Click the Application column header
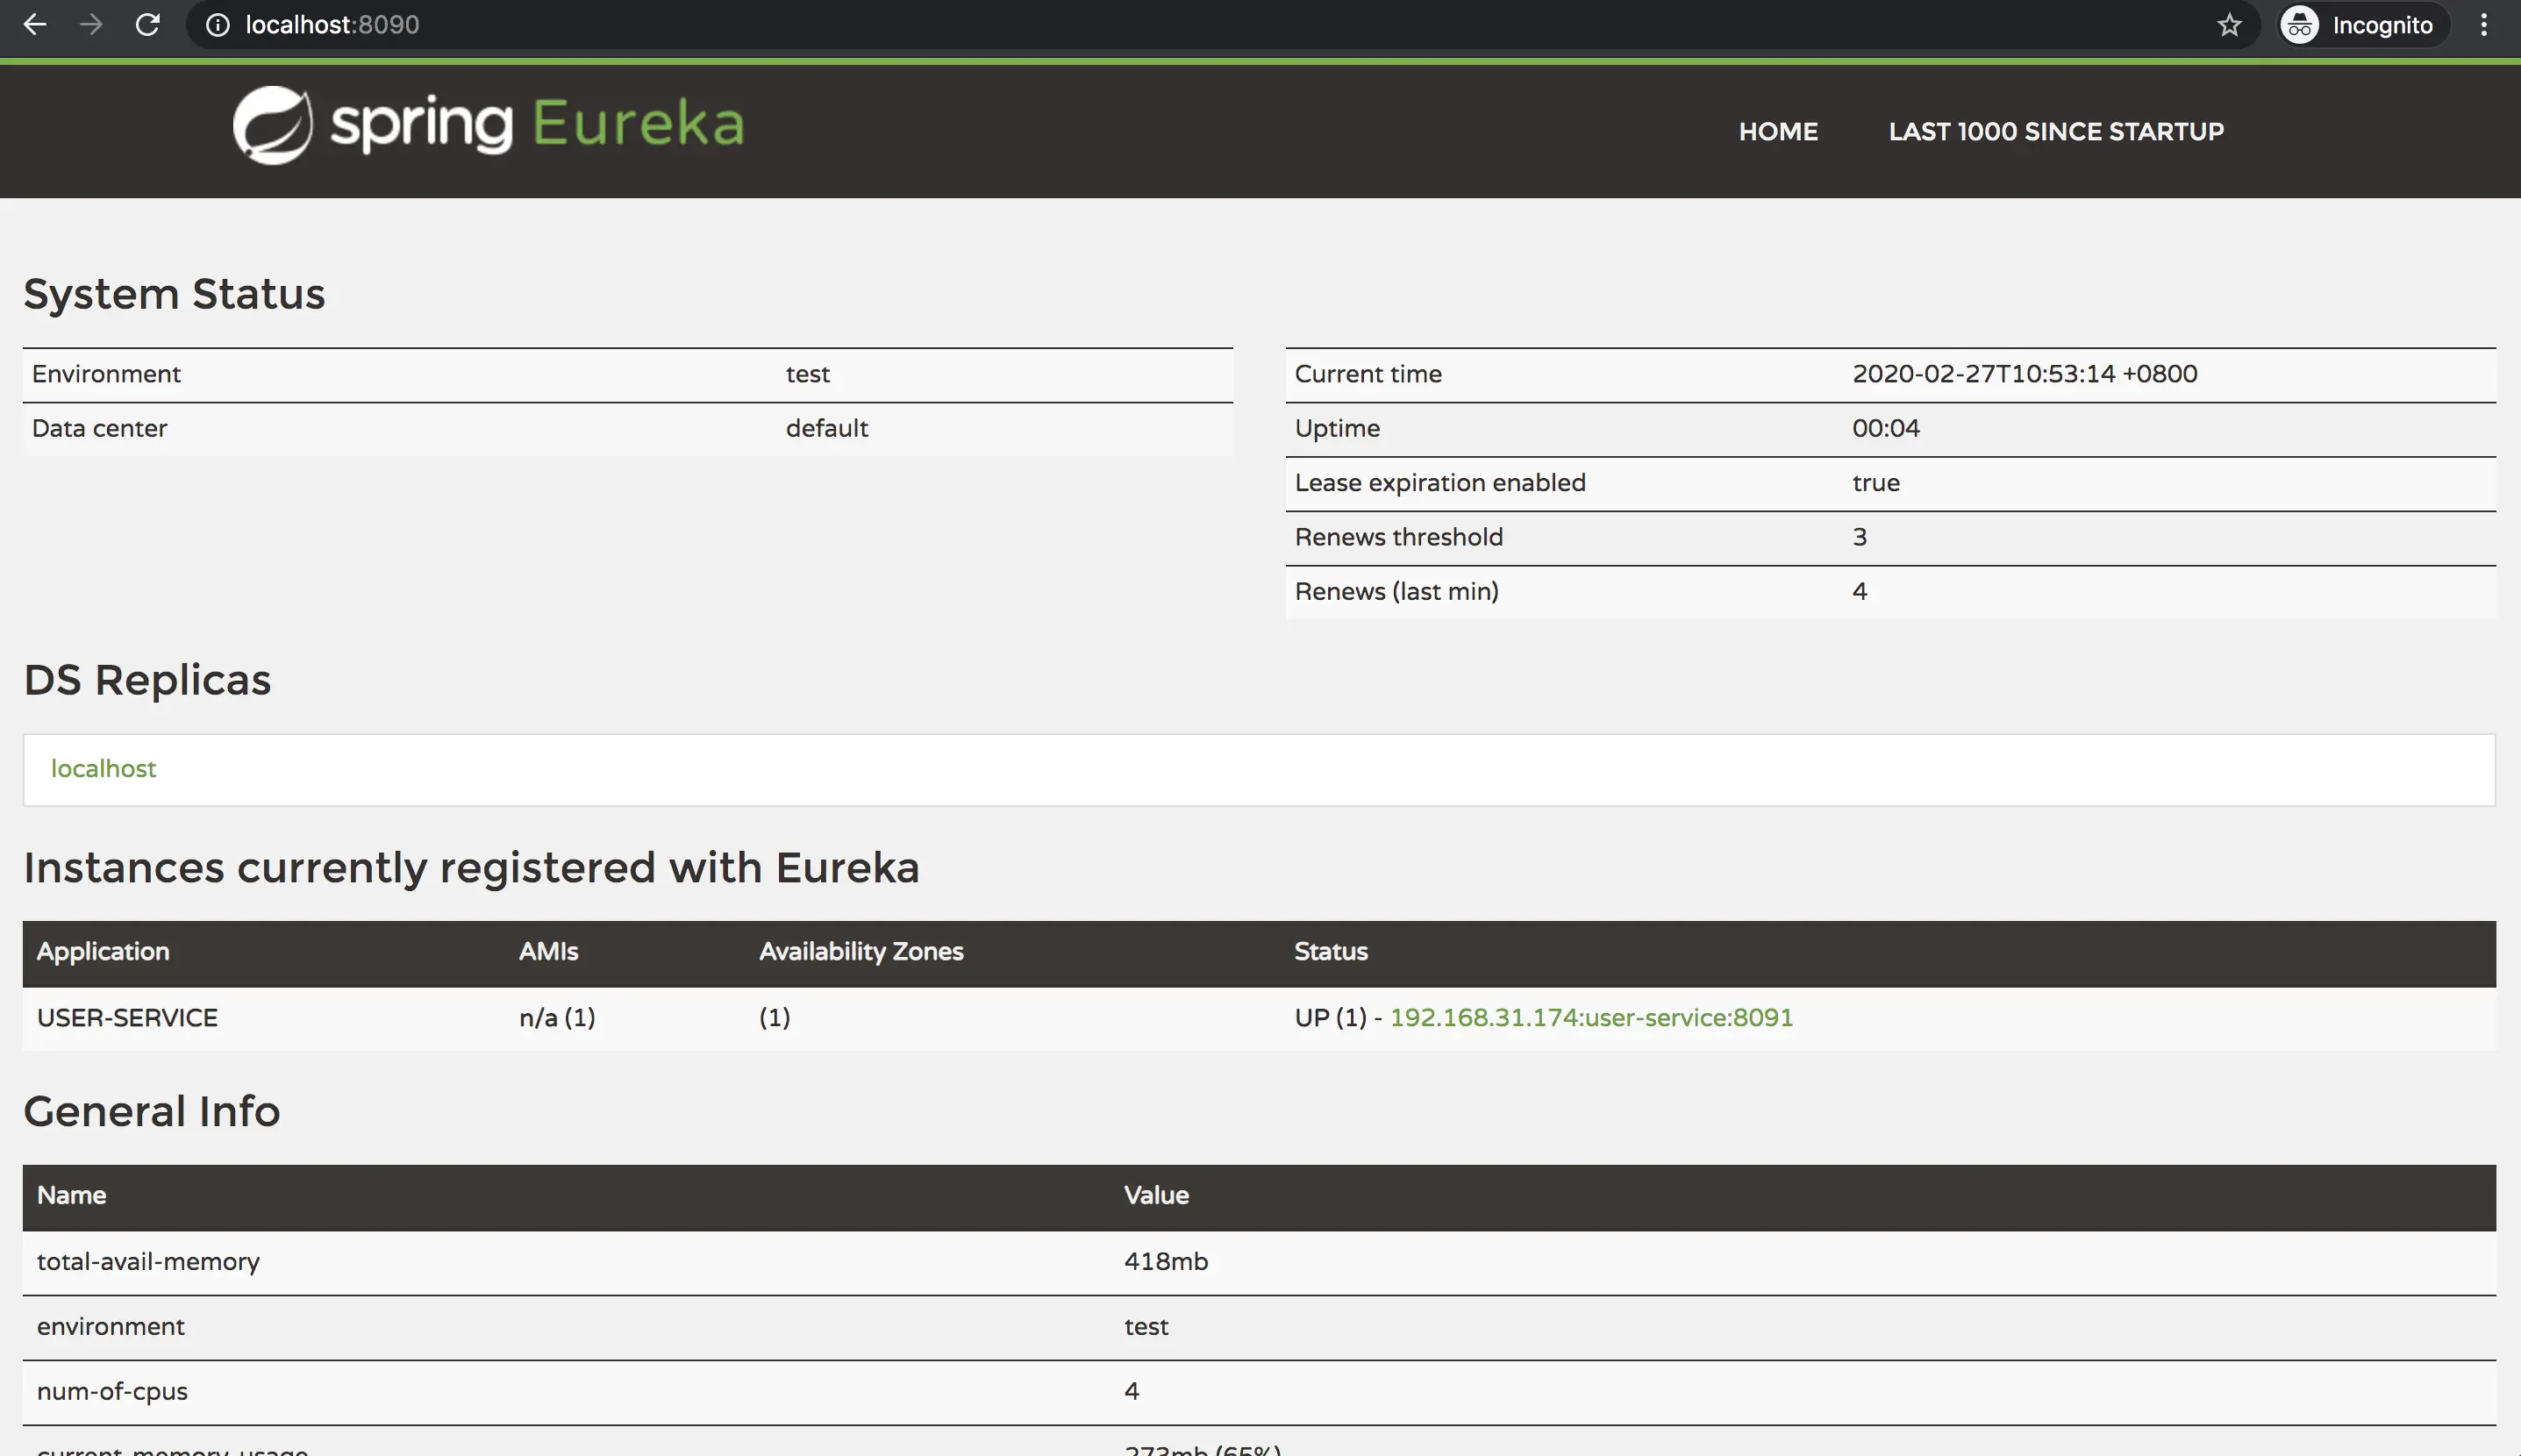The width and height of the screenshot is (2521, 1456). tap(103, 951)
